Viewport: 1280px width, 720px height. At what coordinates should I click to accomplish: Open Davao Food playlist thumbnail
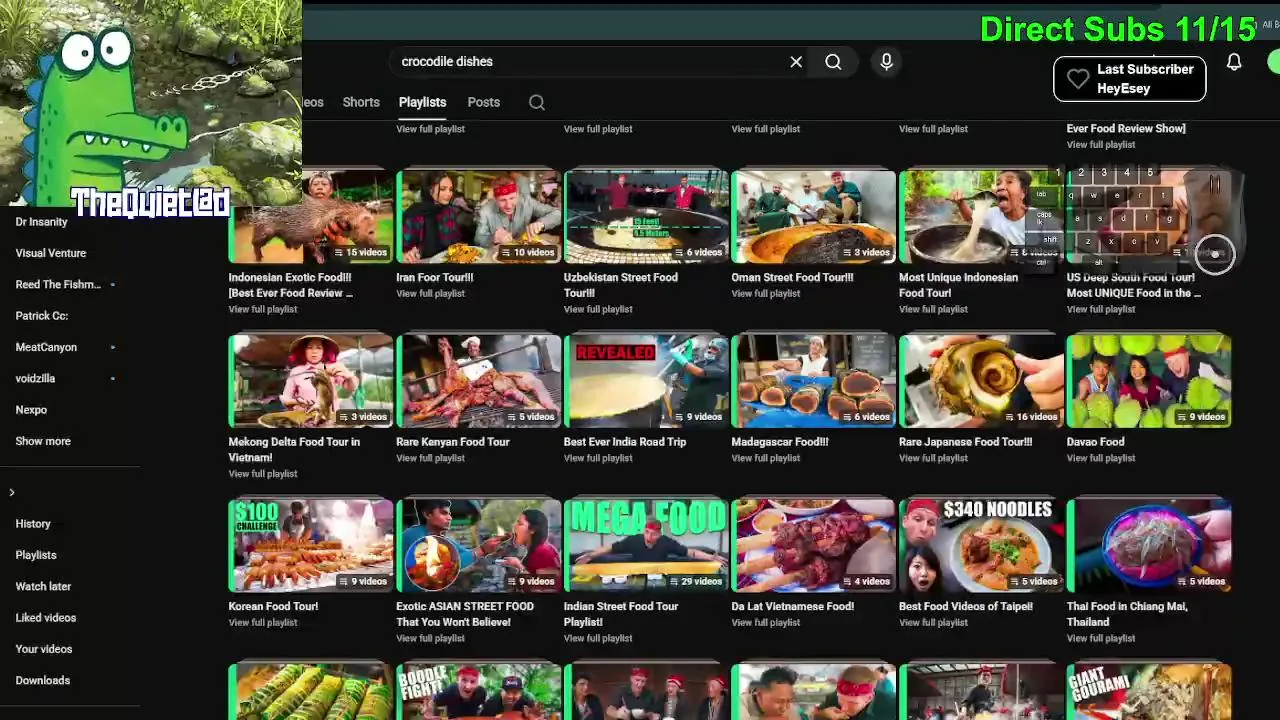(x=1149, y=381)
